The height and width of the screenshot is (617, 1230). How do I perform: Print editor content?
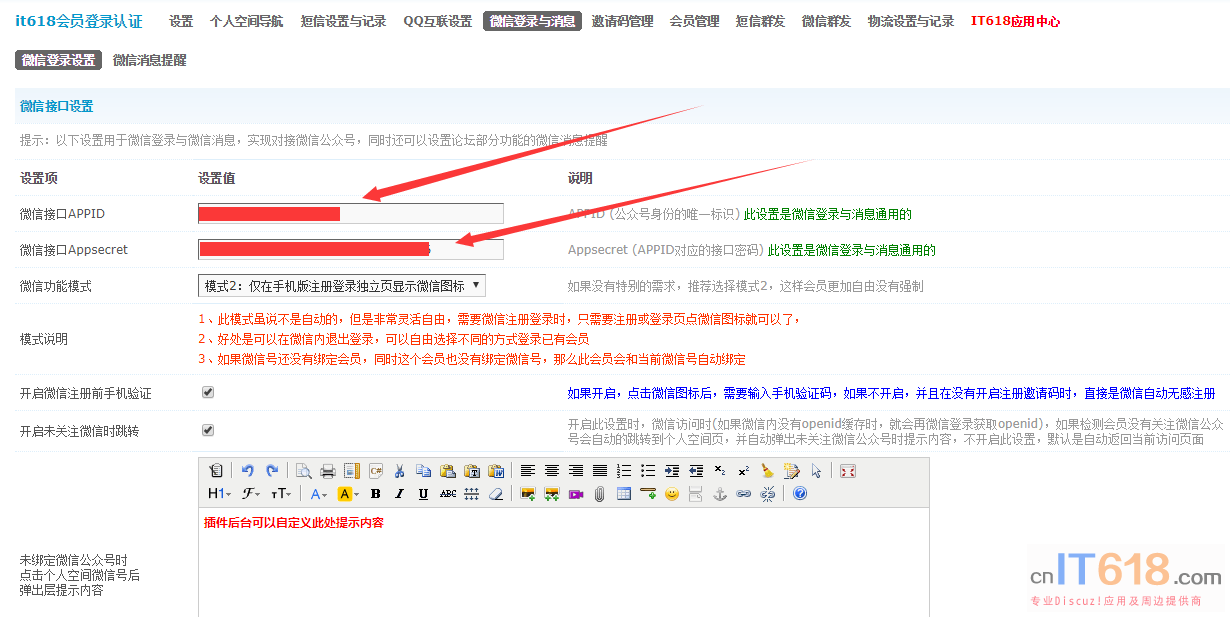click(x=328, y=471)
